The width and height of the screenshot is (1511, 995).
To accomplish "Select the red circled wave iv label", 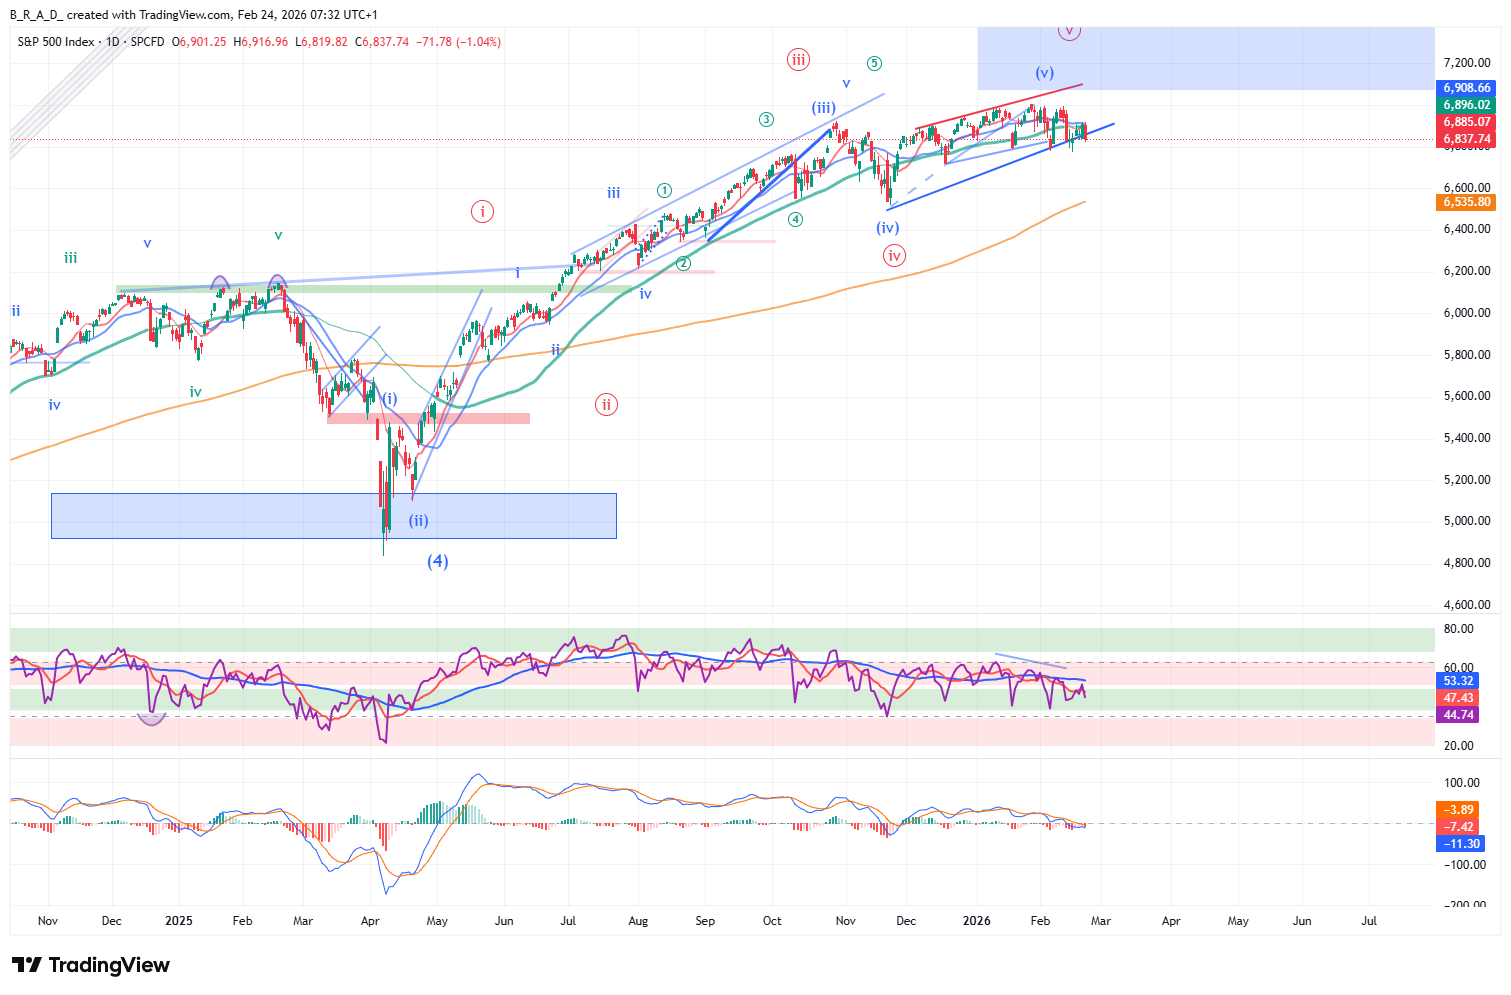I will pyautogui.click(x=894, y=256).
